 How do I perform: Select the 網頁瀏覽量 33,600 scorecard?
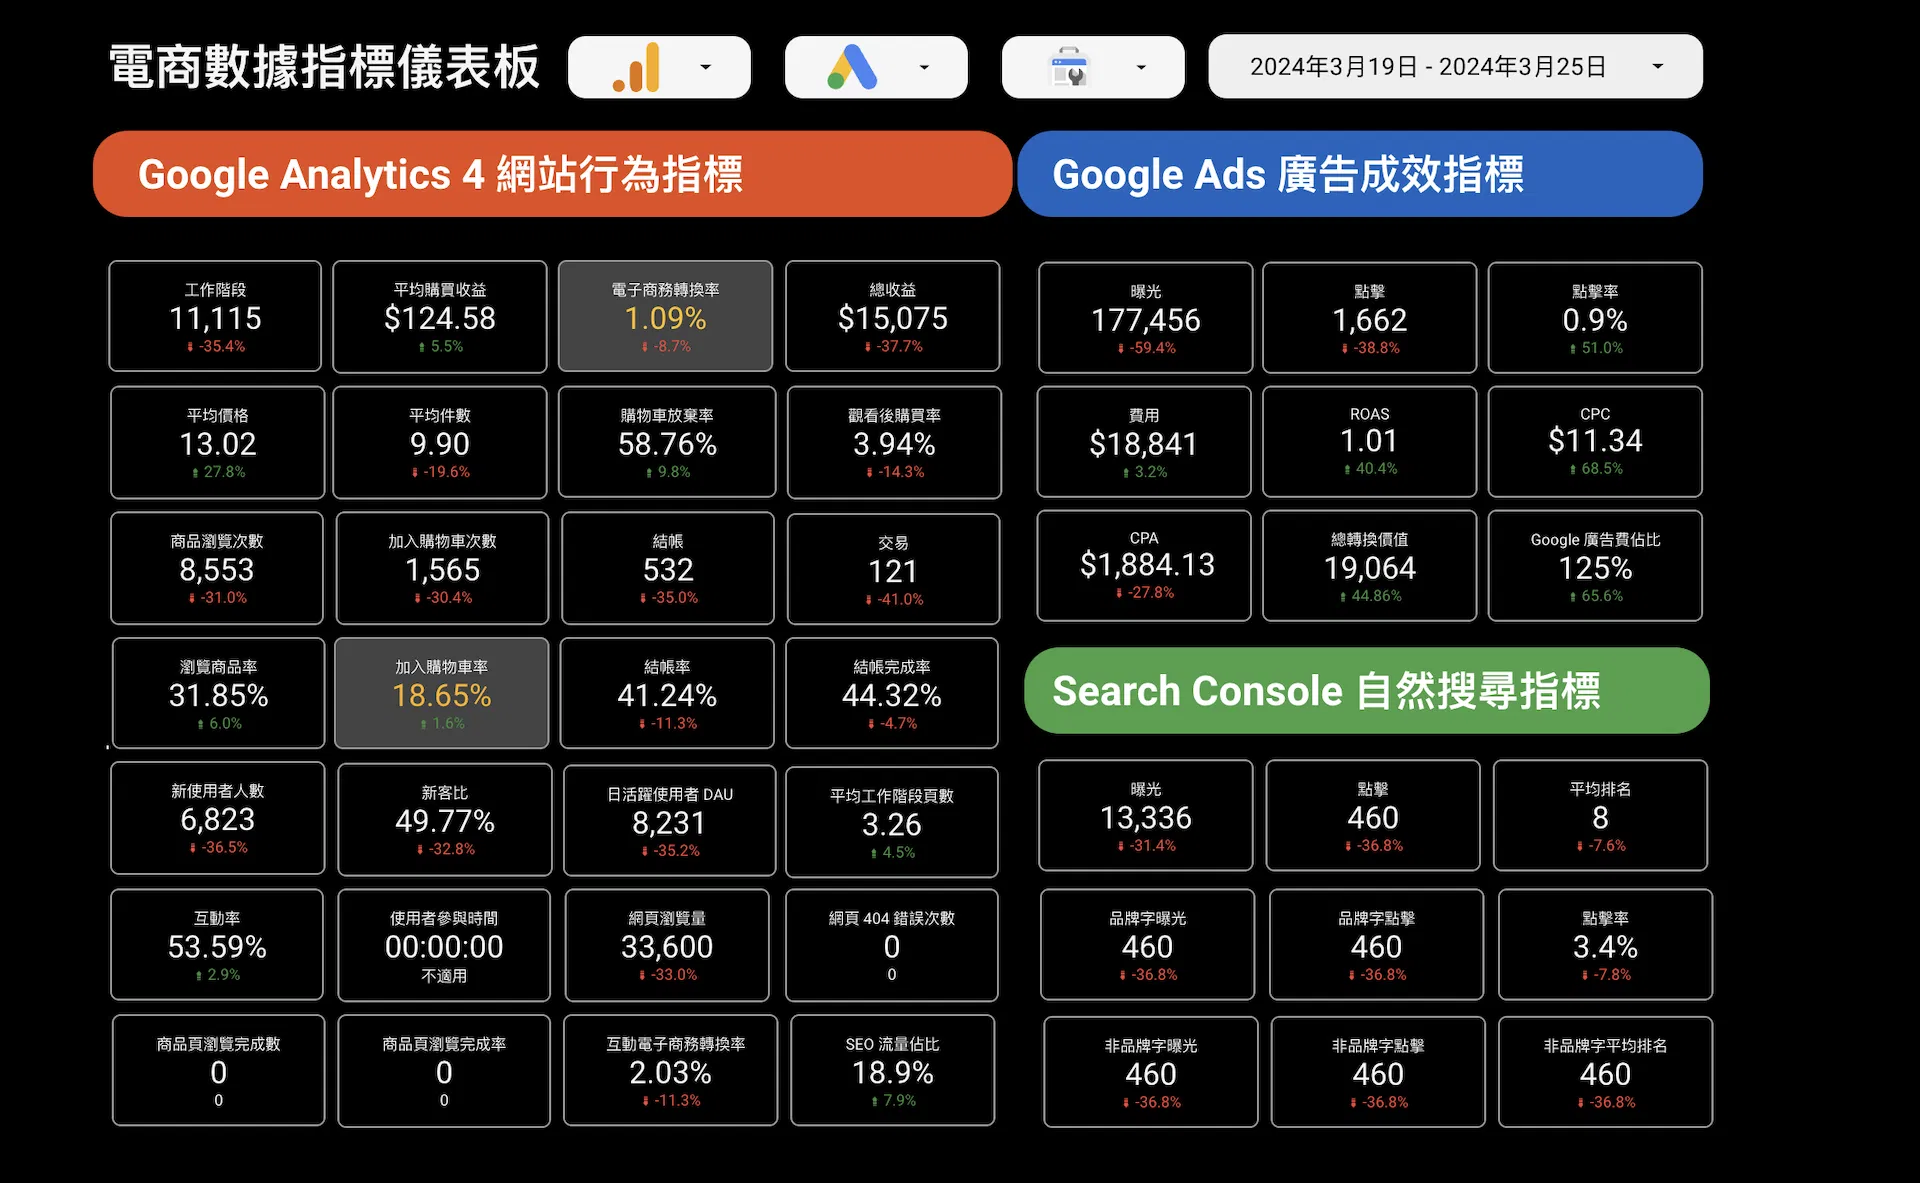point(667,945)
